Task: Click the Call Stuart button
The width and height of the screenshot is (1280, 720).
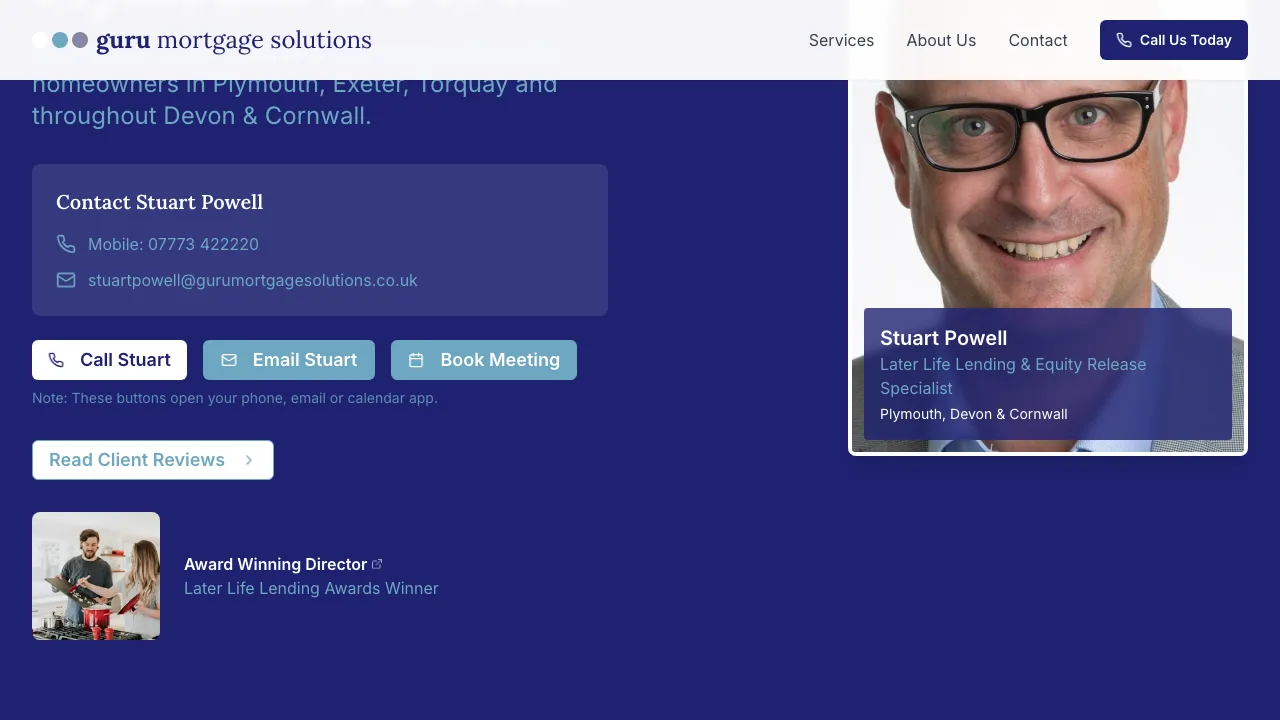Action: (x=109, y=360)
